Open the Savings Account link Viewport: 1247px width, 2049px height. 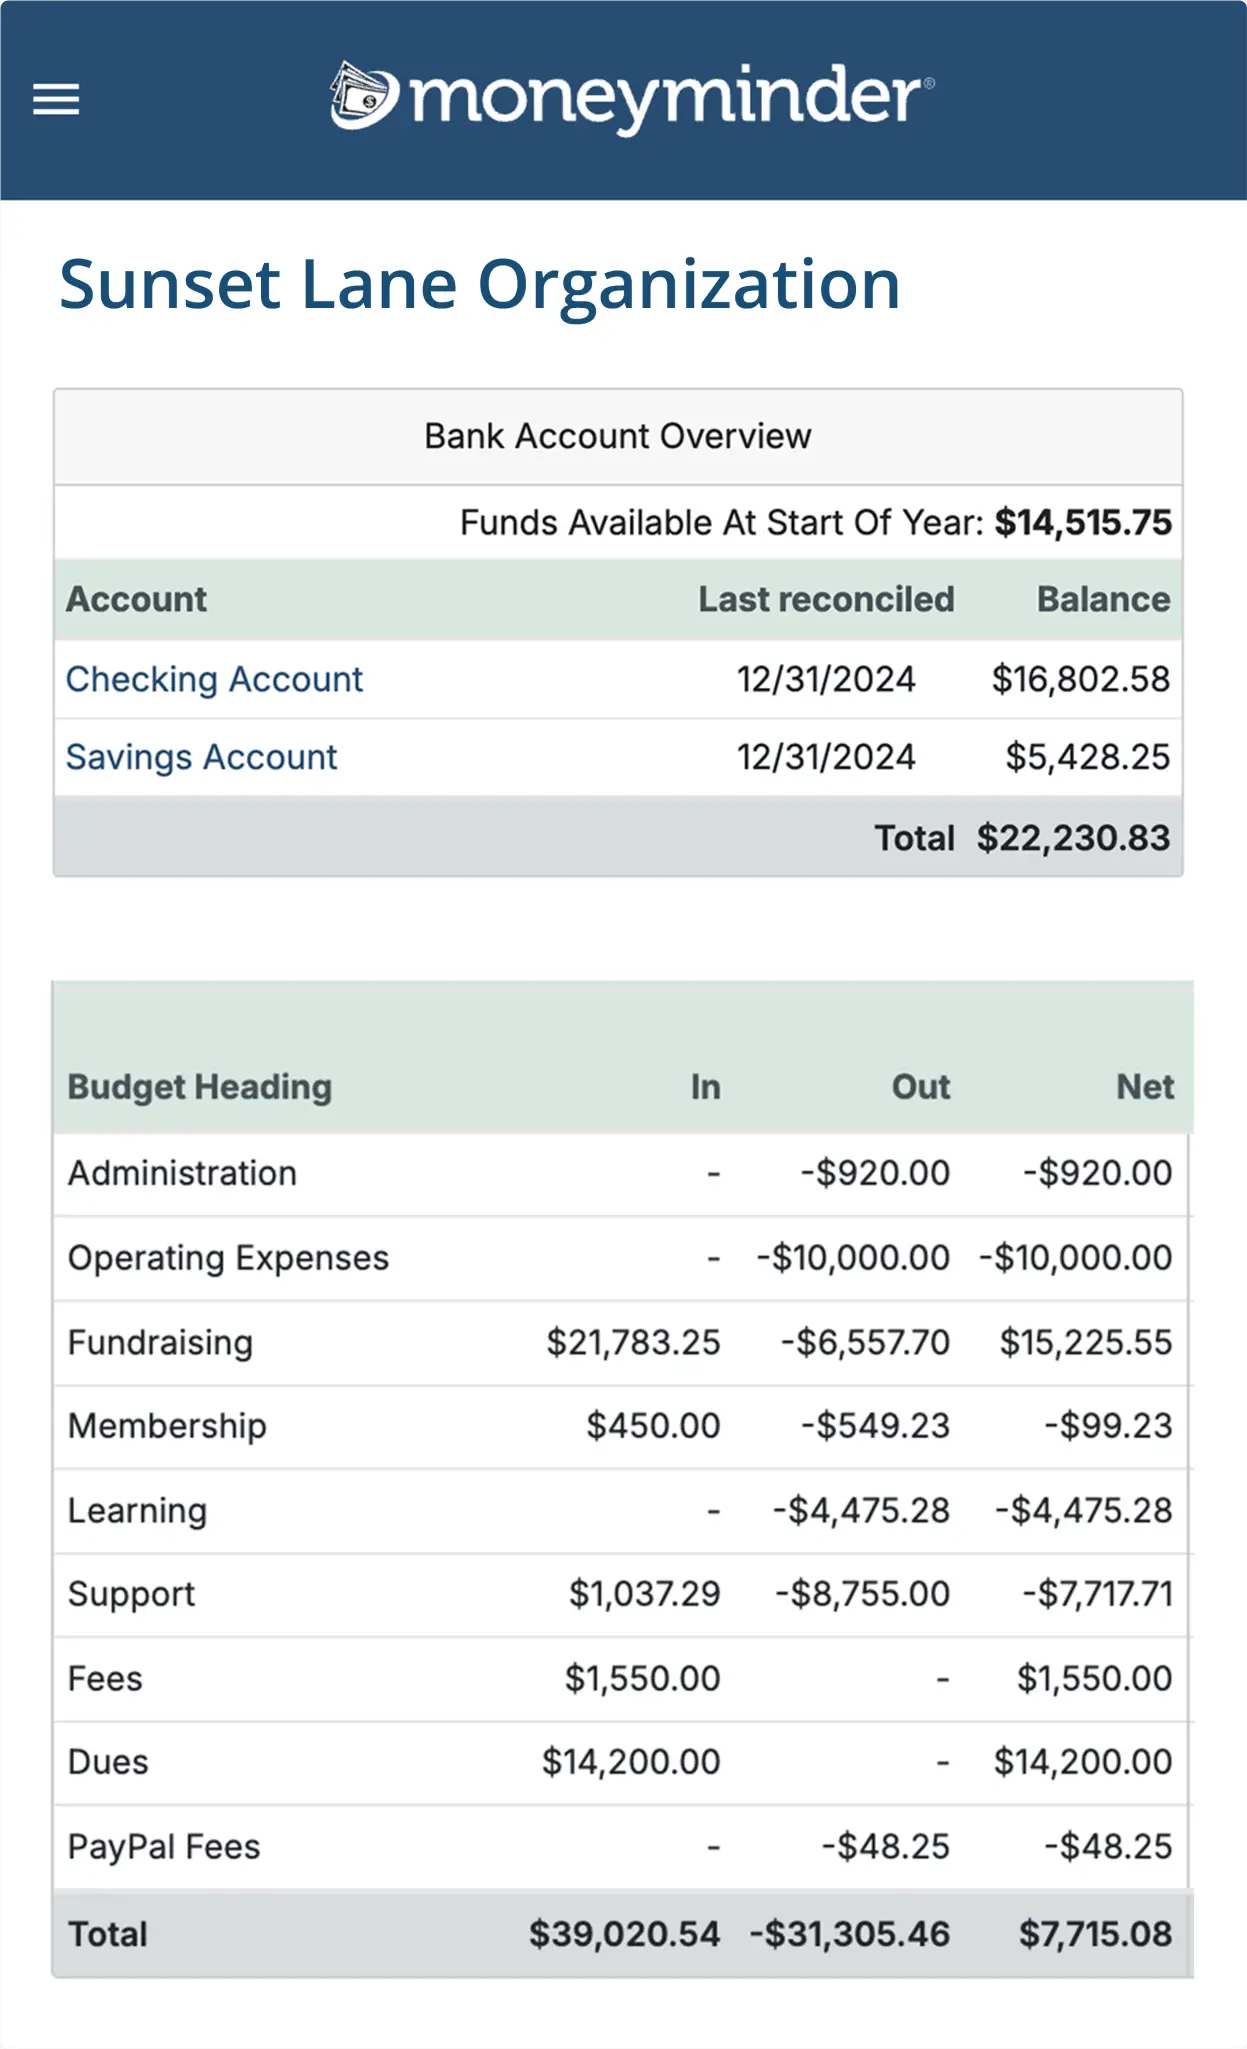tap(201, 757)
